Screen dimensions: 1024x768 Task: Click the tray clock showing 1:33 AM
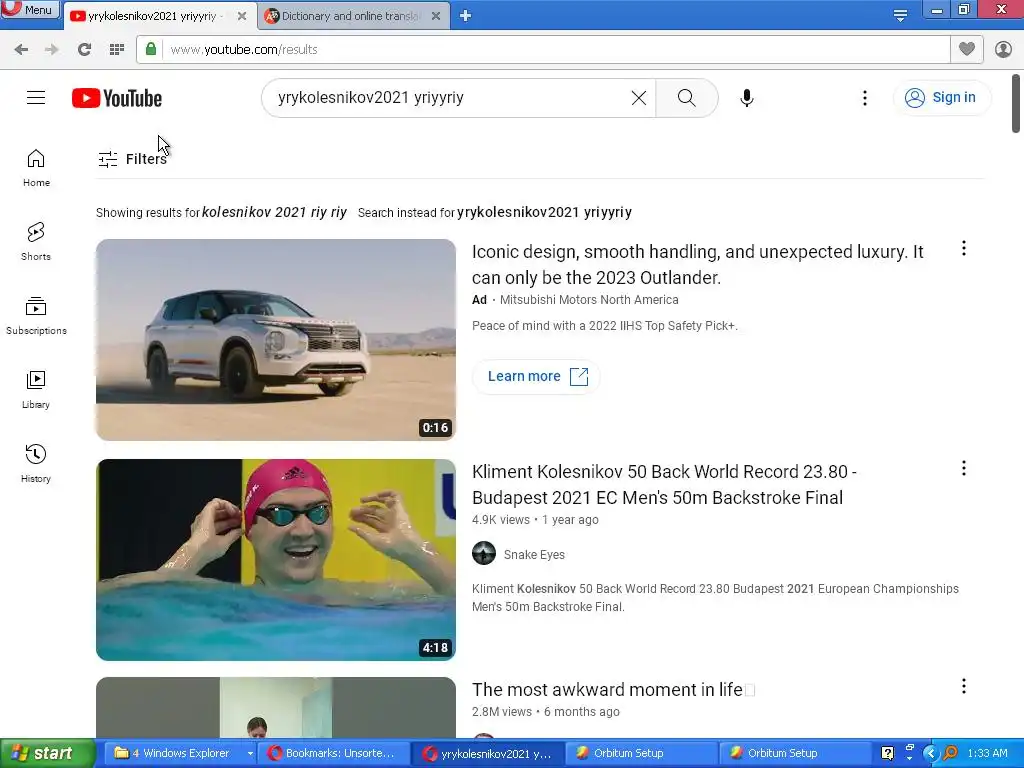click(987, 754)
